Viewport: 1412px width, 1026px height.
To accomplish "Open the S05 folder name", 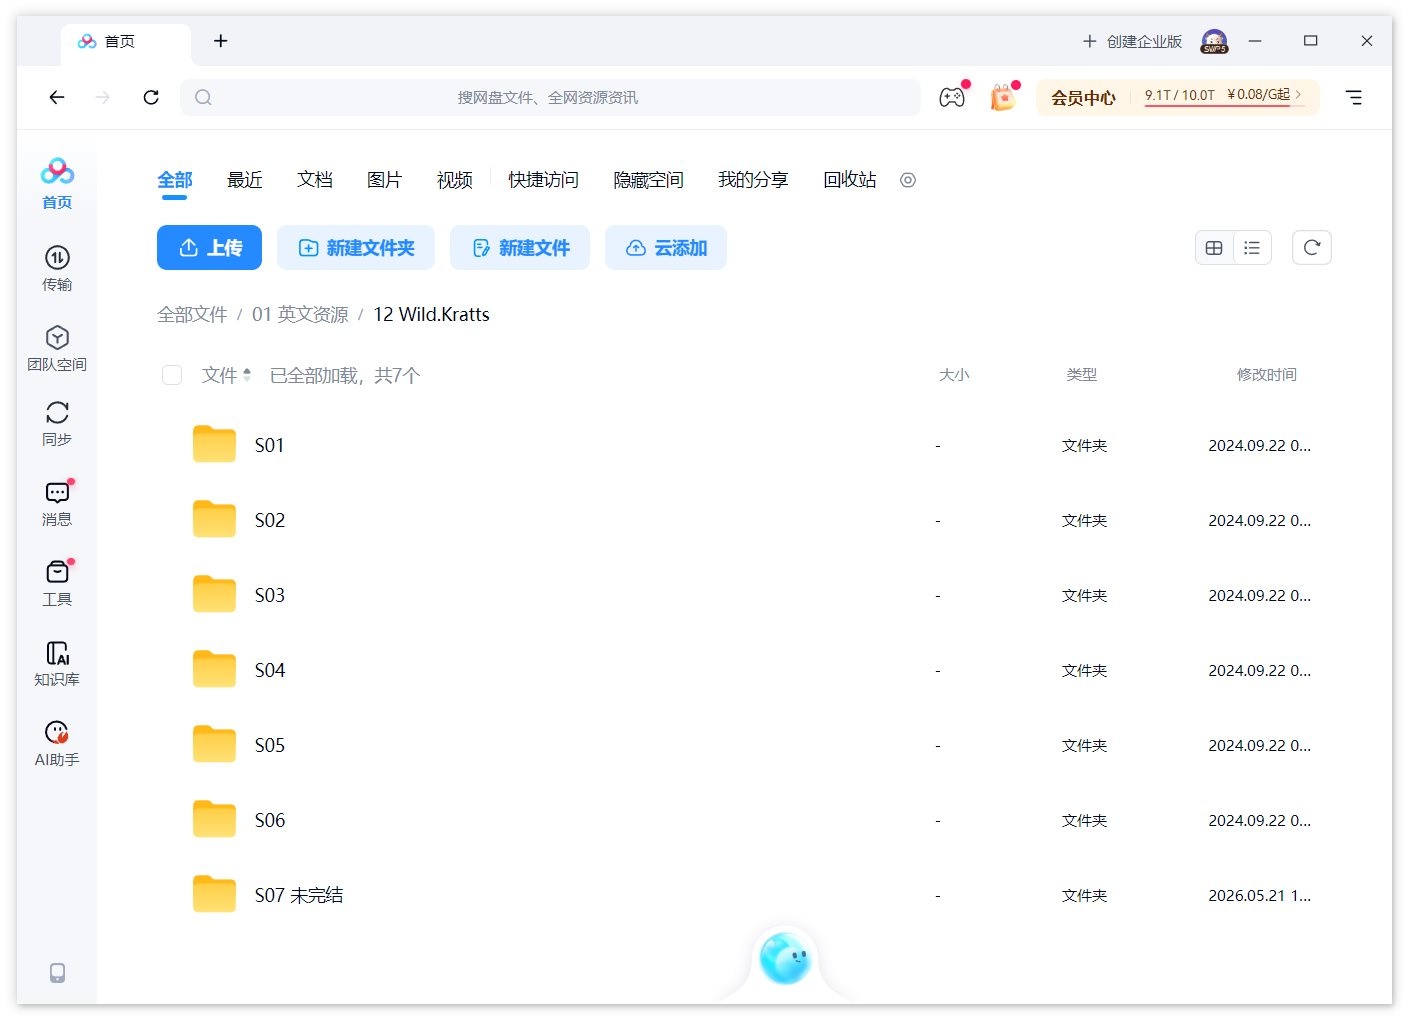I will pyautogui.click(x=270, y=745).
